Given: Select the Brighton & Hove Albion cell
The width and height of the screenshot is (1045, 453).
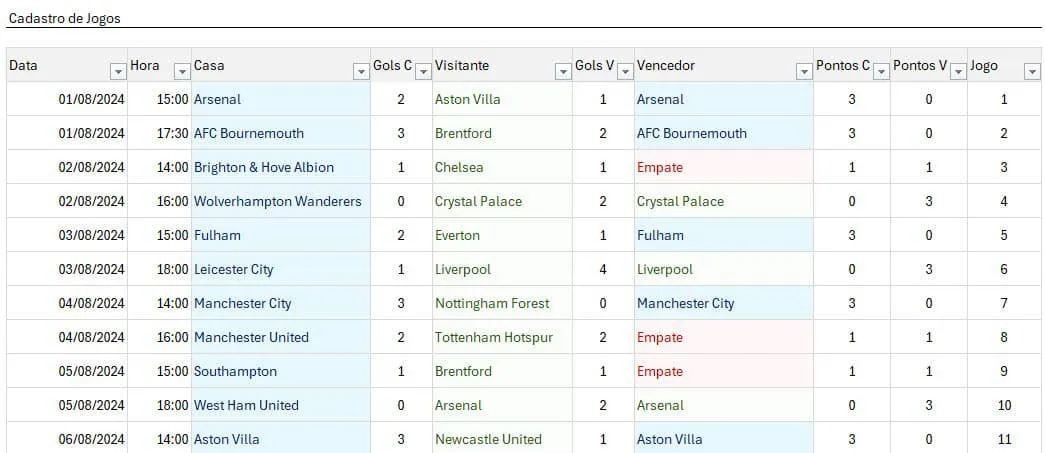Looking at the screenshot, I should click(x=281, y=167).
